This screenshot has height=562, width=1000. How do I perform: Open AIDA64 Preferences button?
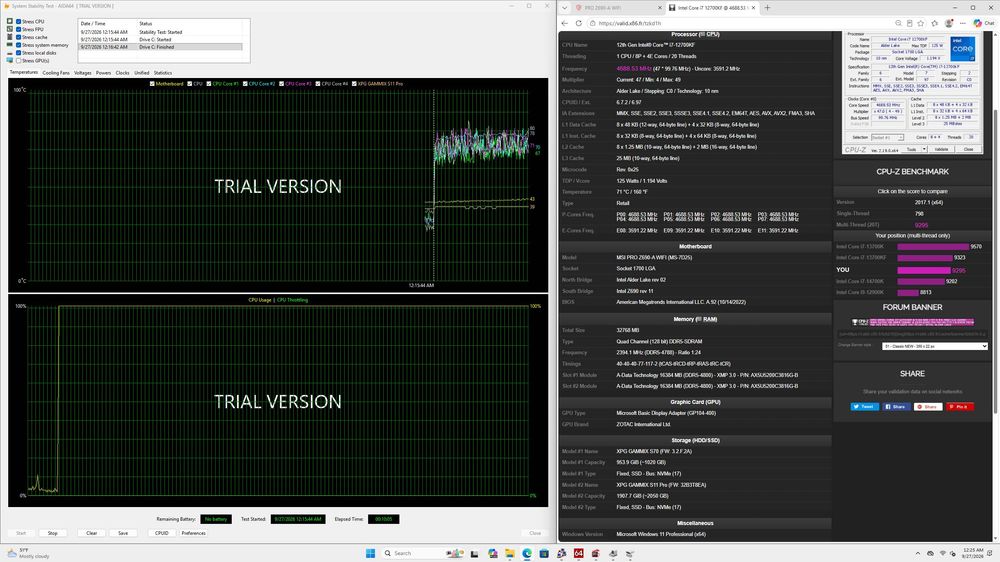click(x=193, y=533)
